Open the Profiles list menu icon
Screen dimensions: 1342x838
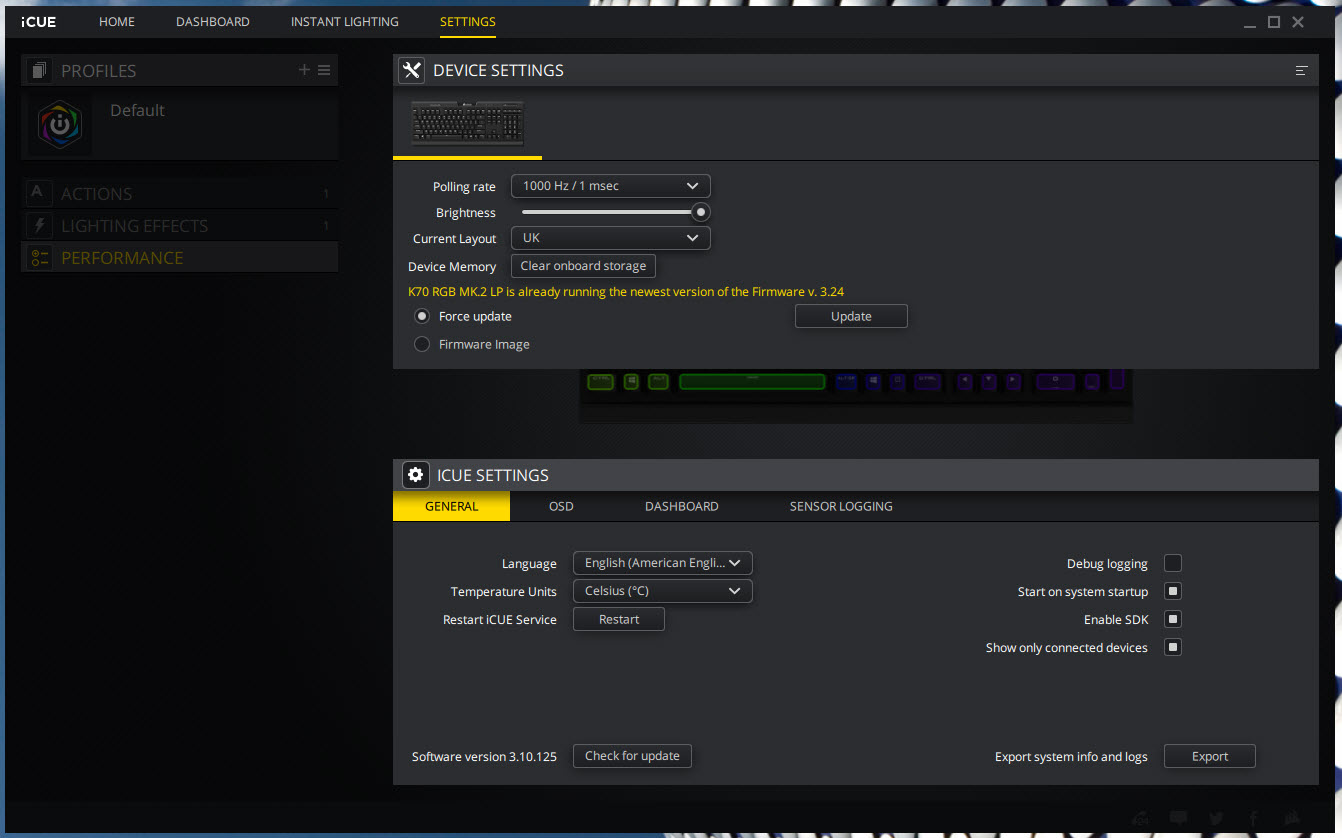324,70
